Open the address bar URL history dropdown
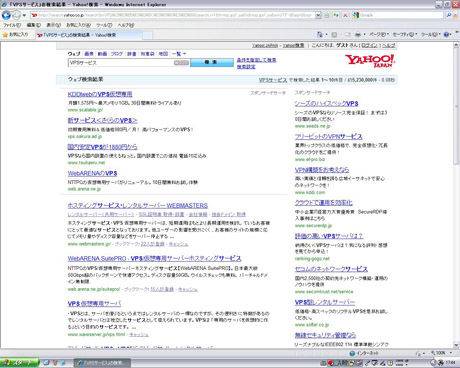 click(318, 15)
